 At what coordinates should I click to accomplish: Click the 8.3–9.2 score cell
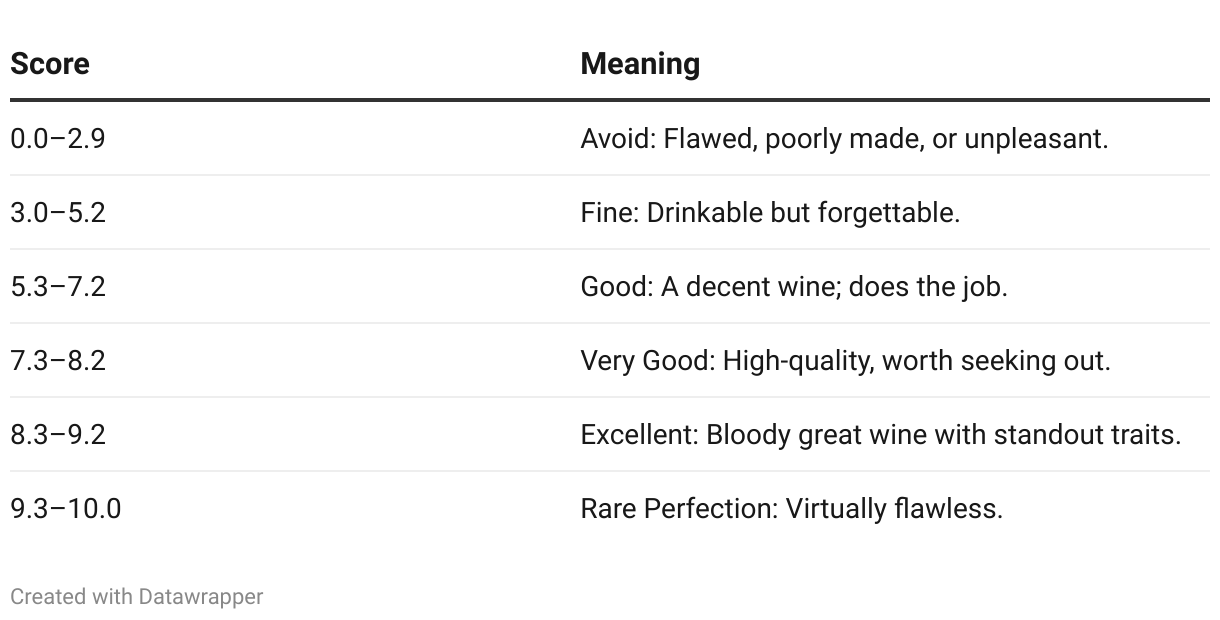(58, 434)
